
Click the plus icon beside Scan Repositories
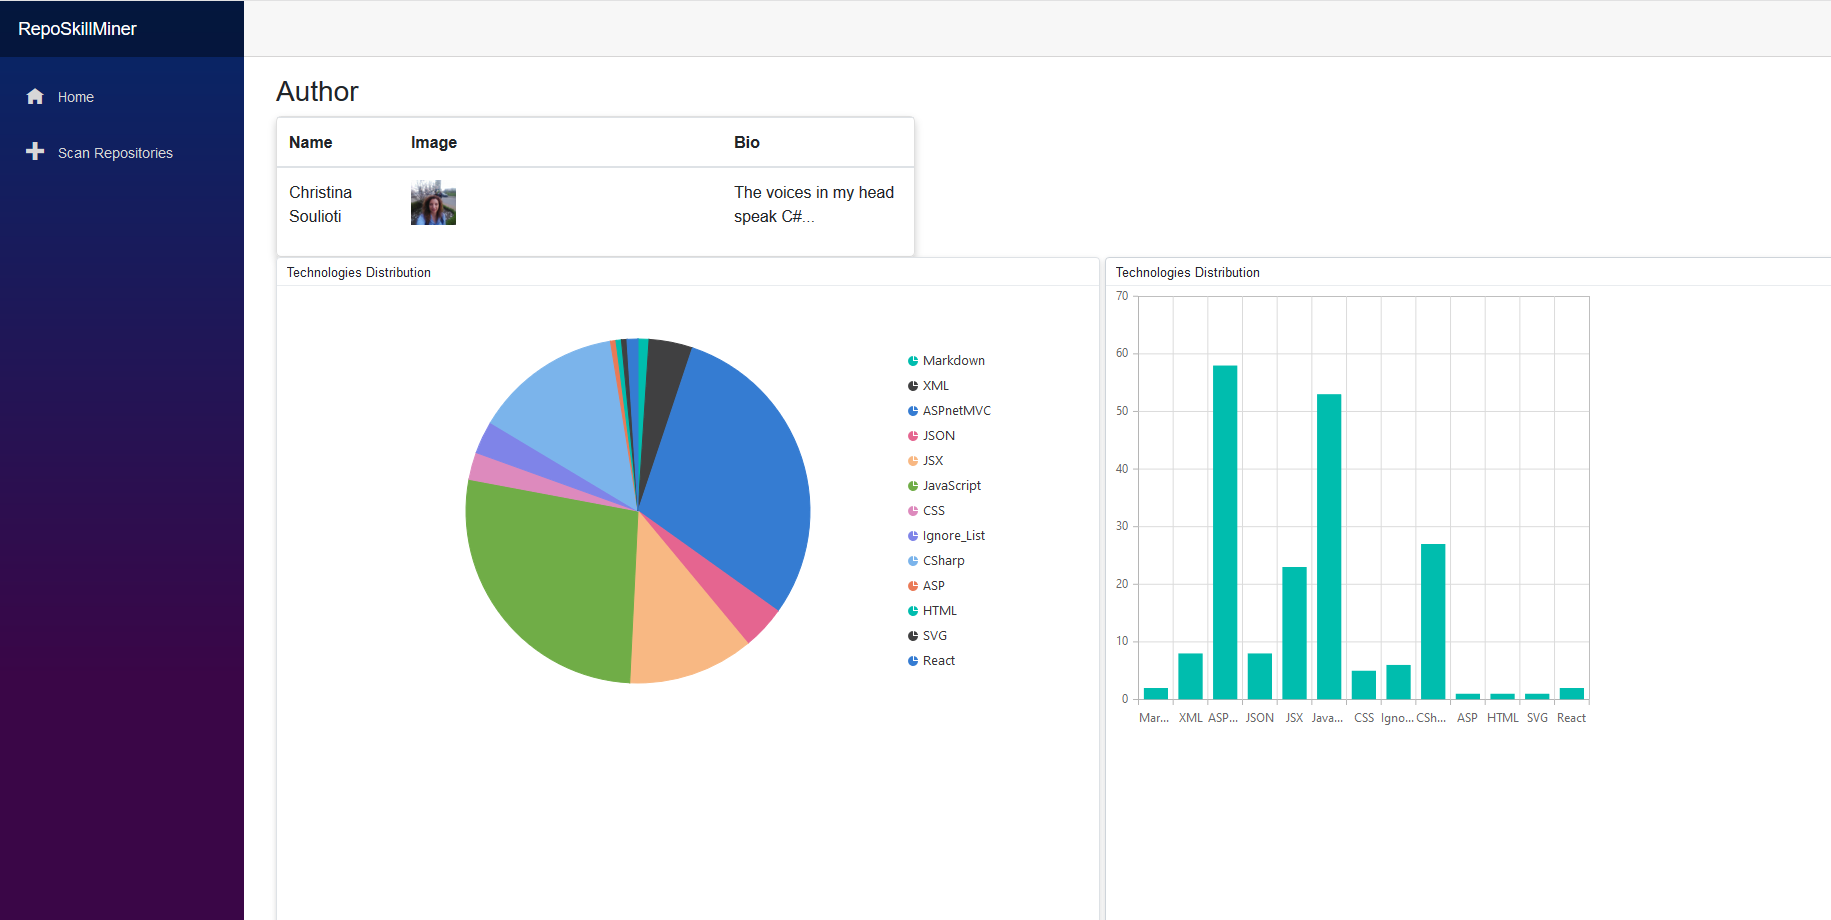click(x=35, y=151)
